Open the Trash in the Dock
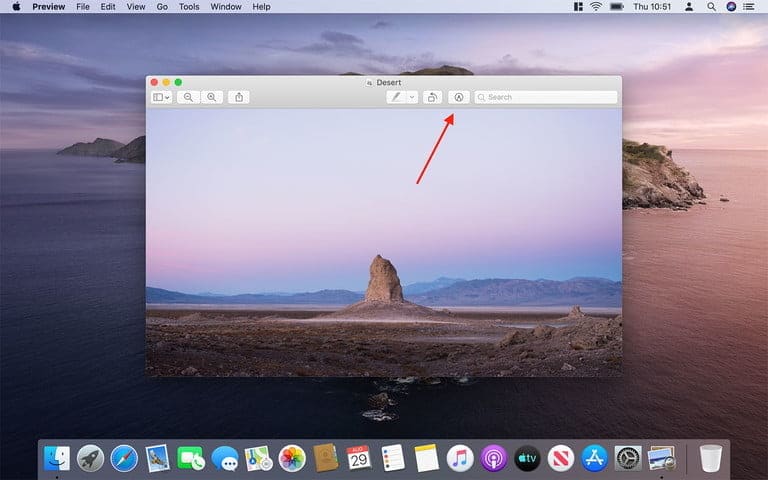This screenshot has width=768, height=480. click(x=710, y=459)
